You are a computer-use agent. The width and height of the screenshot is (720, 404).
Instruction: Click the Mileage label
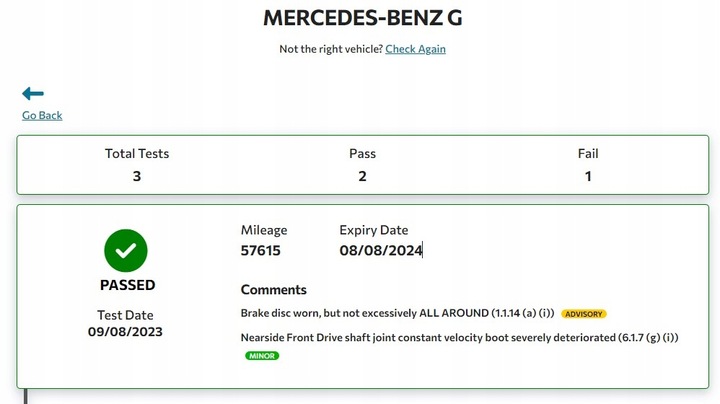point(264,230)
